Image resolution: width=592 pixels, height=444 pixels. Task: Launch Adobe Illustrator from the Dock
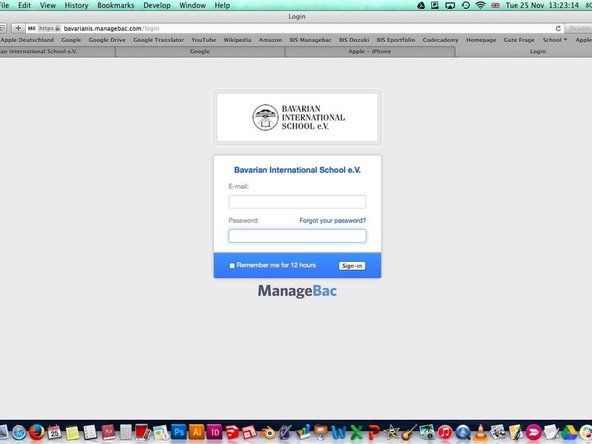[x=197, y=432]
